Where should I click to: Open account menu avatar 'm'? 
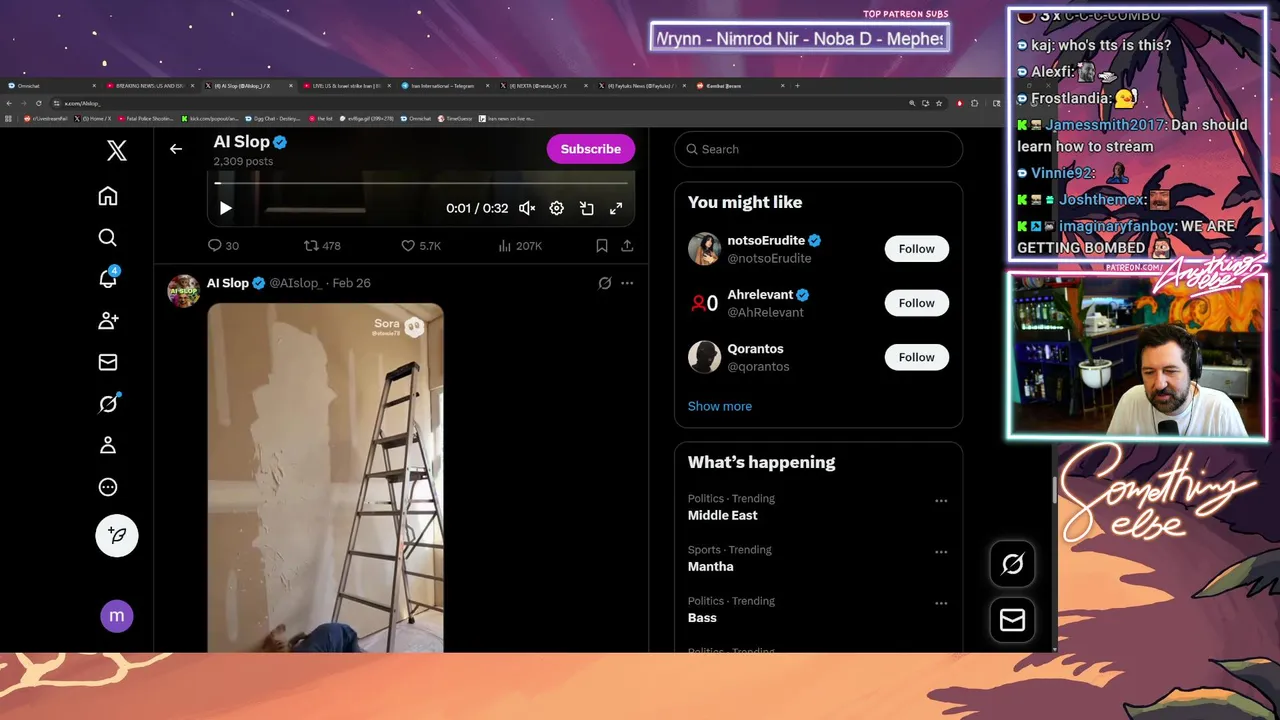point(117,616)
